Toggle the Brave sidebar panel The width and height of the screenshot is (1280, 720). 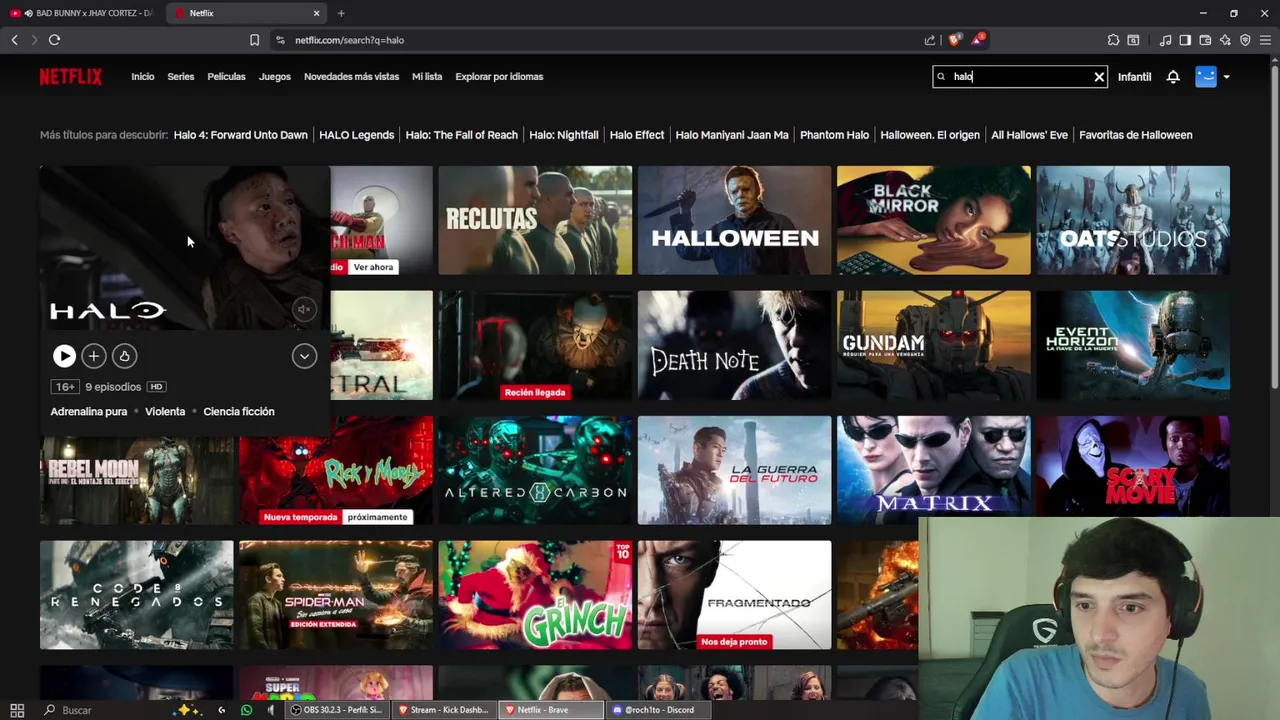point(1185,40)
